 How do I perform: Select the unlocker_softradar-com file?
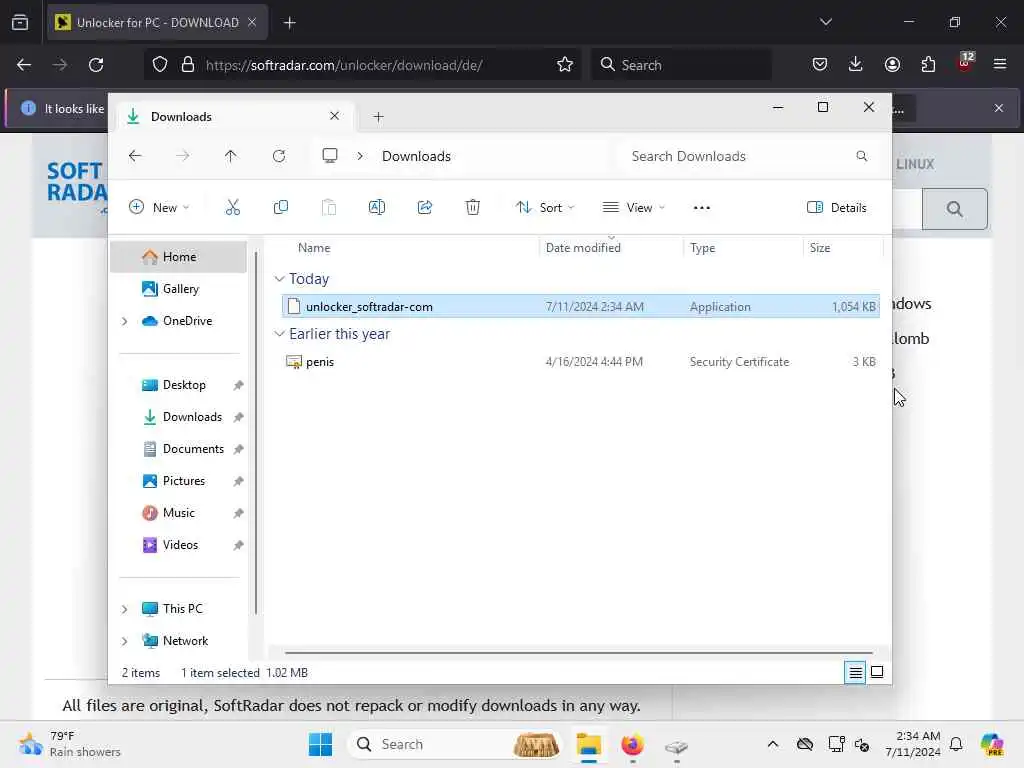[x=581, y=306]
